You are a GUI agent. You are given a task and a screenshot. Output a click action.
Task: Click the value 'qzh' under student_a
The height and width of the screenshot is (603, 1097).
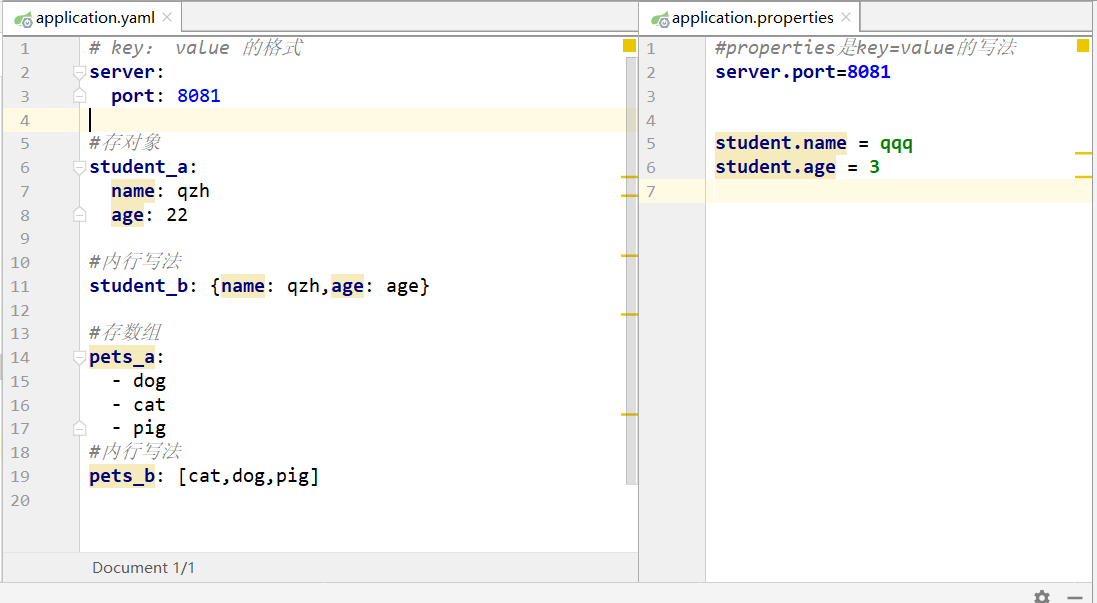coord(193,191)
